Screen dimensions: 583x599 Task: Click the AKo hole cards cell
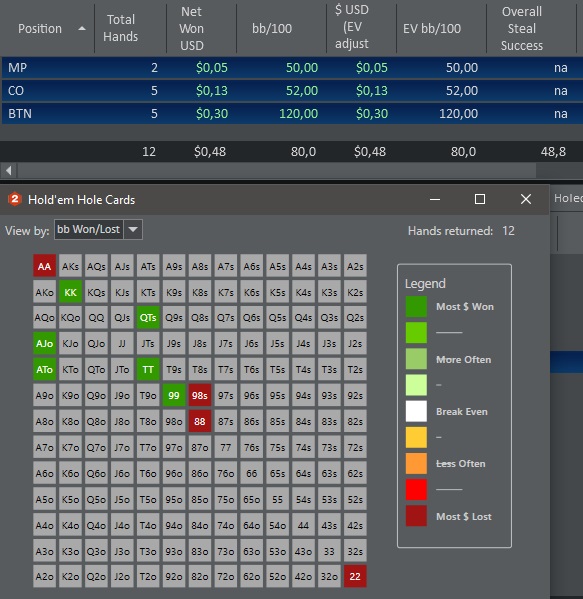point(44,292)
